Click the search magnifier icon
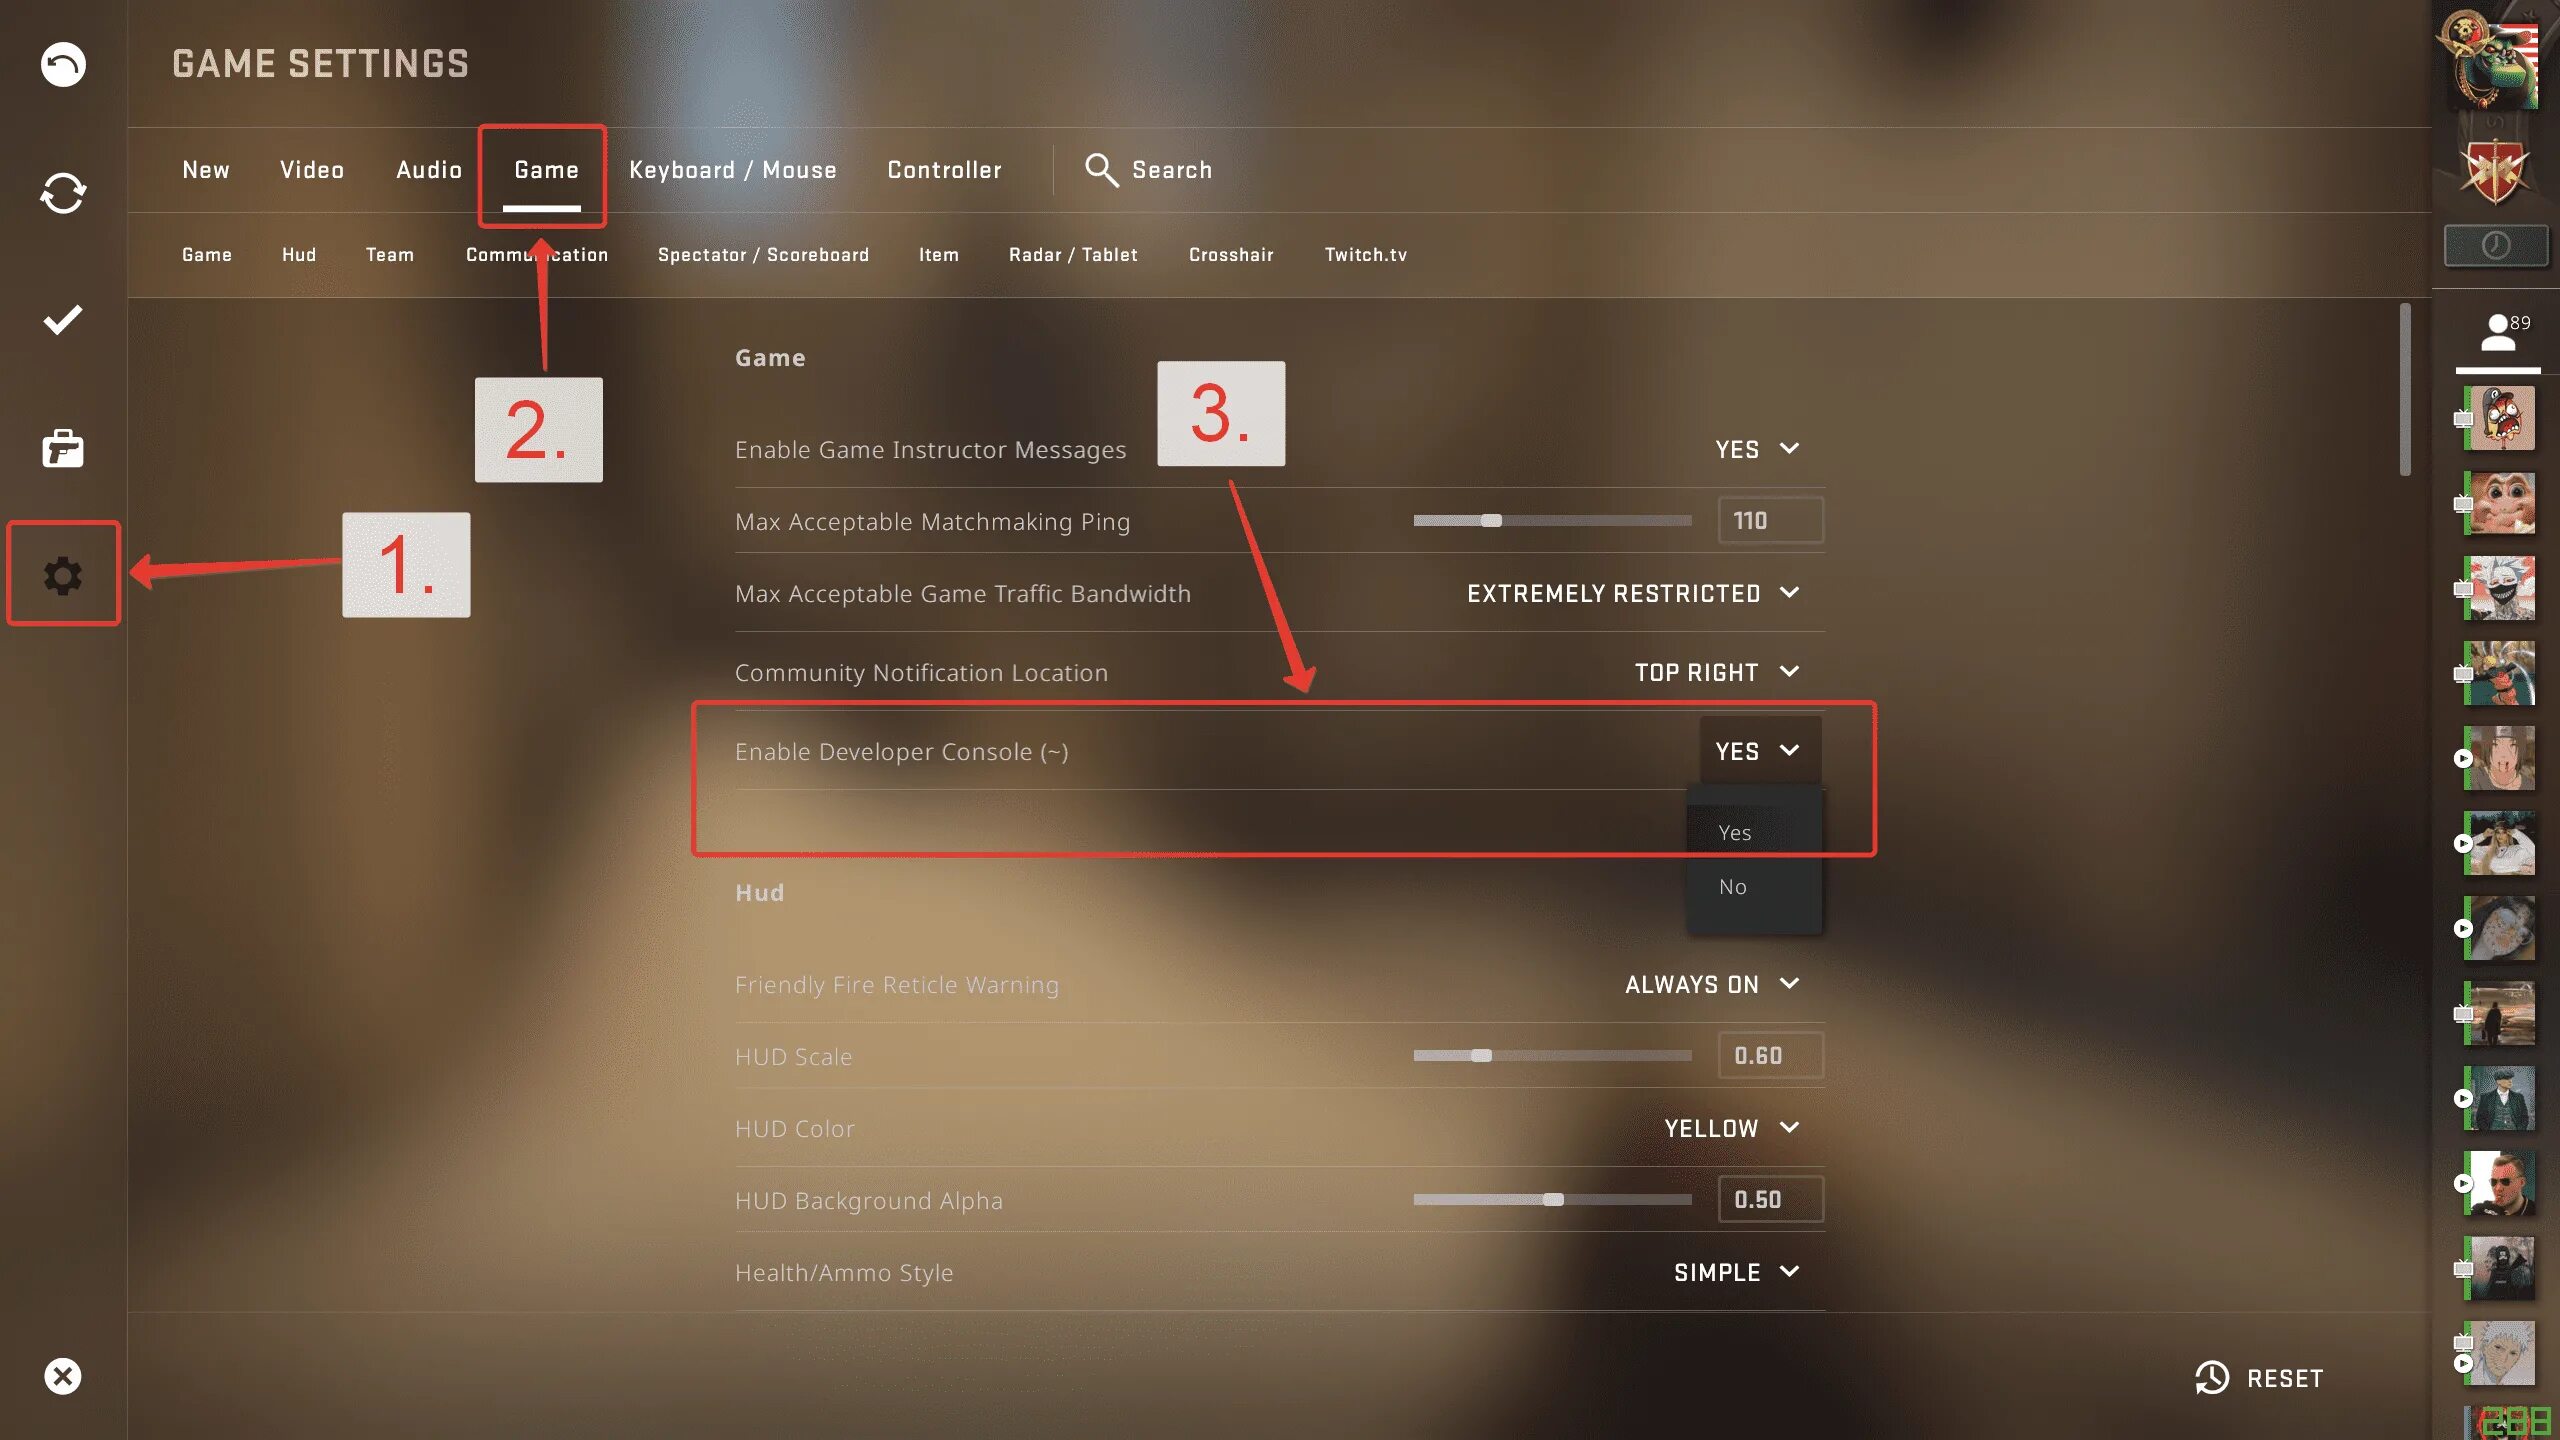The image size is (2560, 1440). click(x=1101, y=170)
